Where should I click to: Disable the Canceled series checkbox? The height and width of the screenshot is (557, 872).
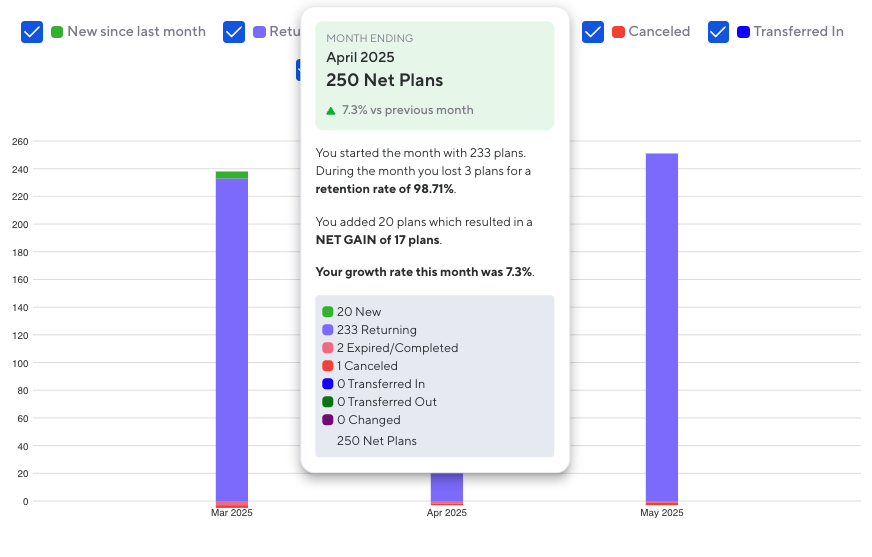(593, 32)
